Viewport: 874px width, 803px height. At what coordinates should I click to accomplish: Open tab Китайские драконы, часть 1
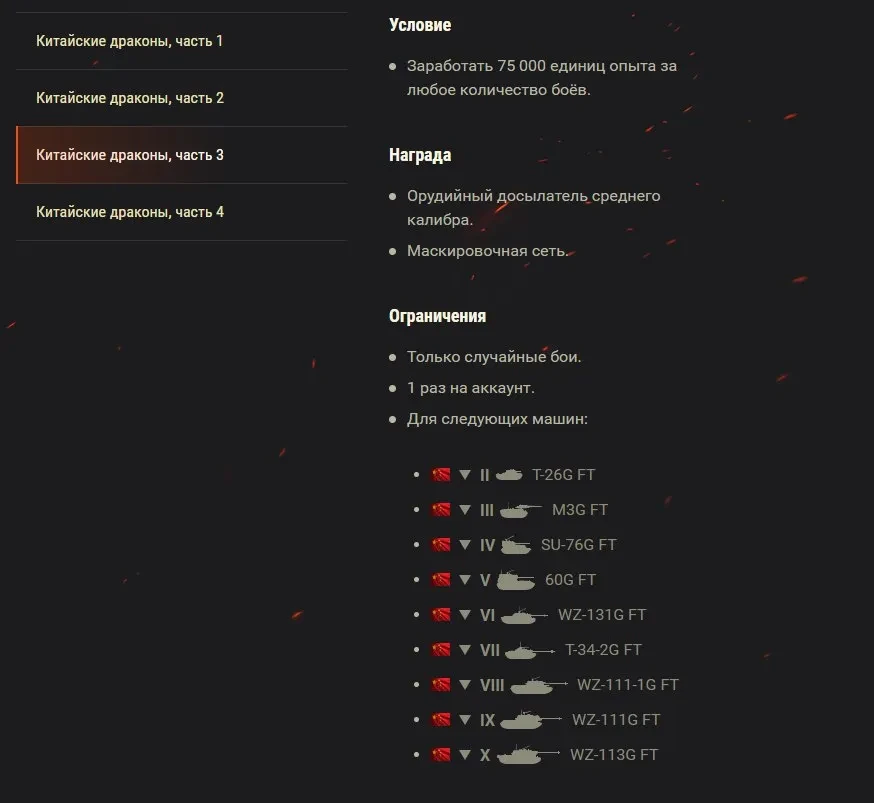(x=182, y=41)
